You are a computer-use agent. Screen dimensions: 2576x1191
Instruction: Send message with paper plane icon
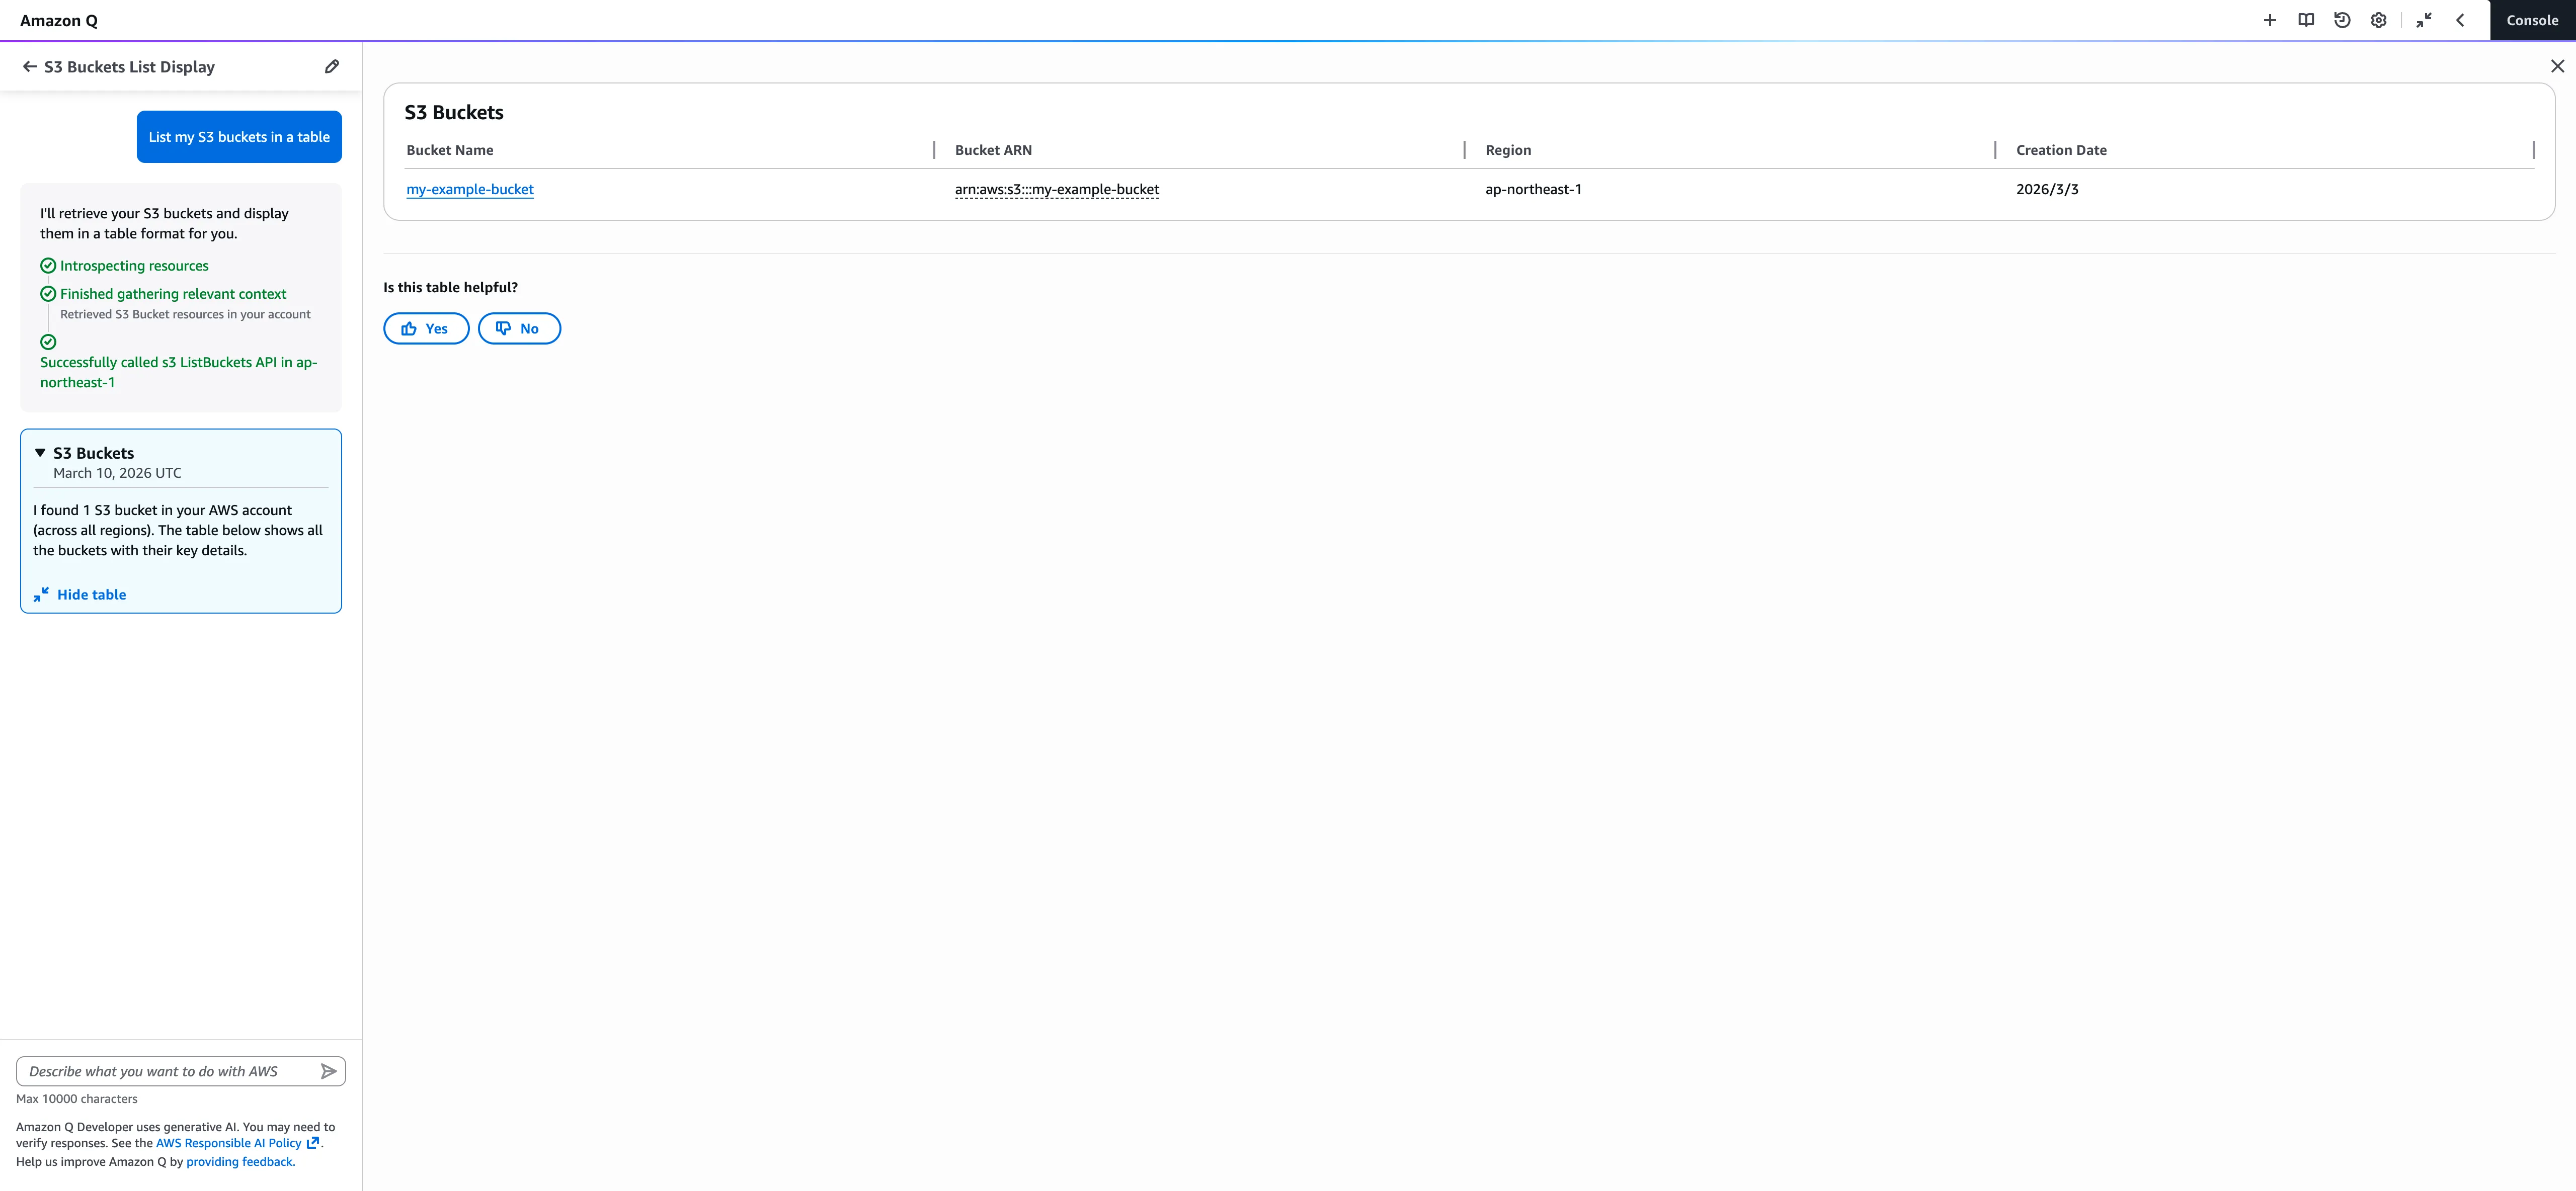(x=328, y=1071)
